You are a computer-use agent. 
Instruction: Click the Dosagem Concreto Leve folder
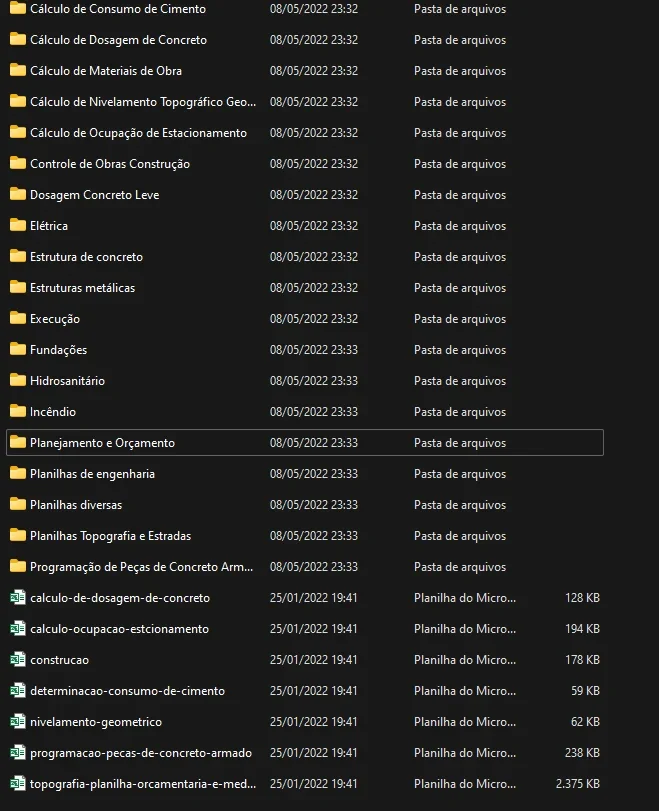click(305, 195)
